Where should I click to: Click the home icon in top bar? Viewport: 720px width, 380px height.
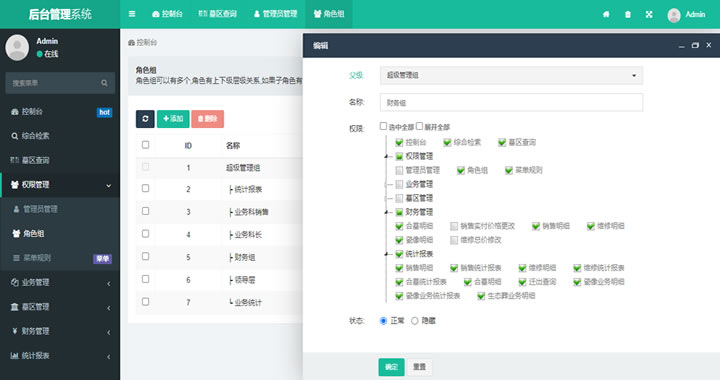[606, 14]
